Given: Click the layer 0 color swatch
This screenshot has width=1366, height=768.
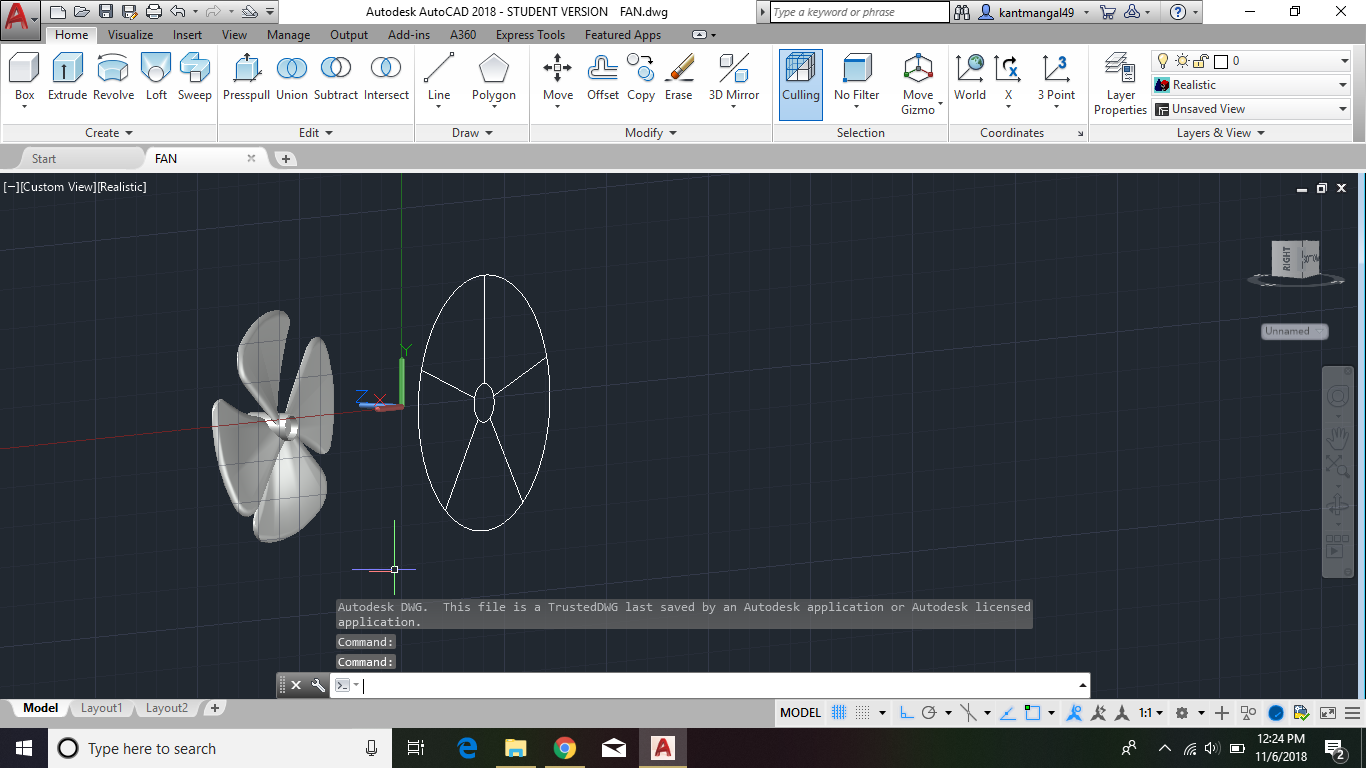Looking at the screenshot, I should (1221, 61).
